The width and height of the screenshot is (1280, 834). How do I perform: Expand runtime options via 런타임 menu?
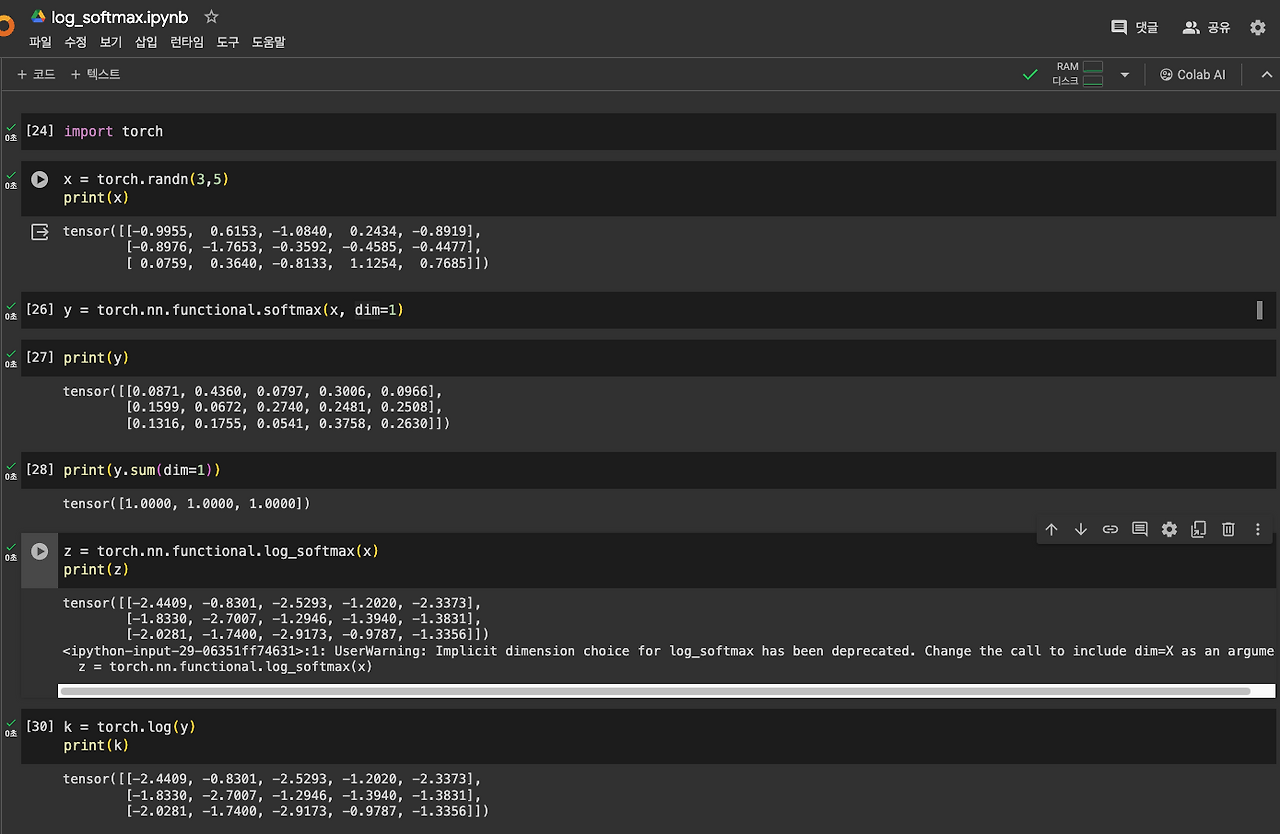(185, 42)
